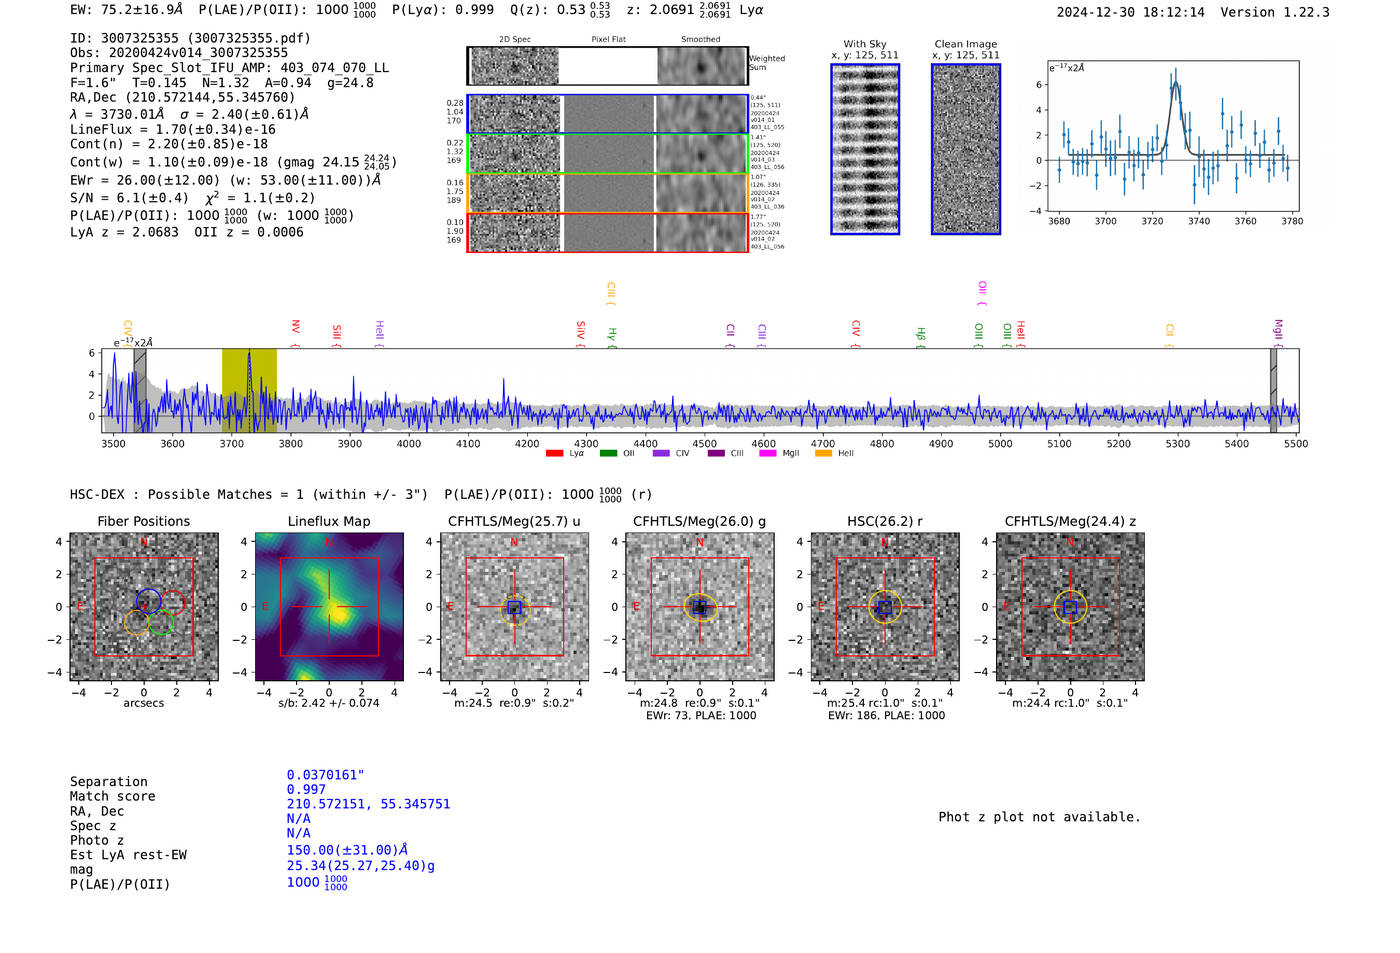Click the Est LyA rest-EW value 150.00(±31.00)Å
Viewport: 1400px width, 953px height.
click(347, 850)
